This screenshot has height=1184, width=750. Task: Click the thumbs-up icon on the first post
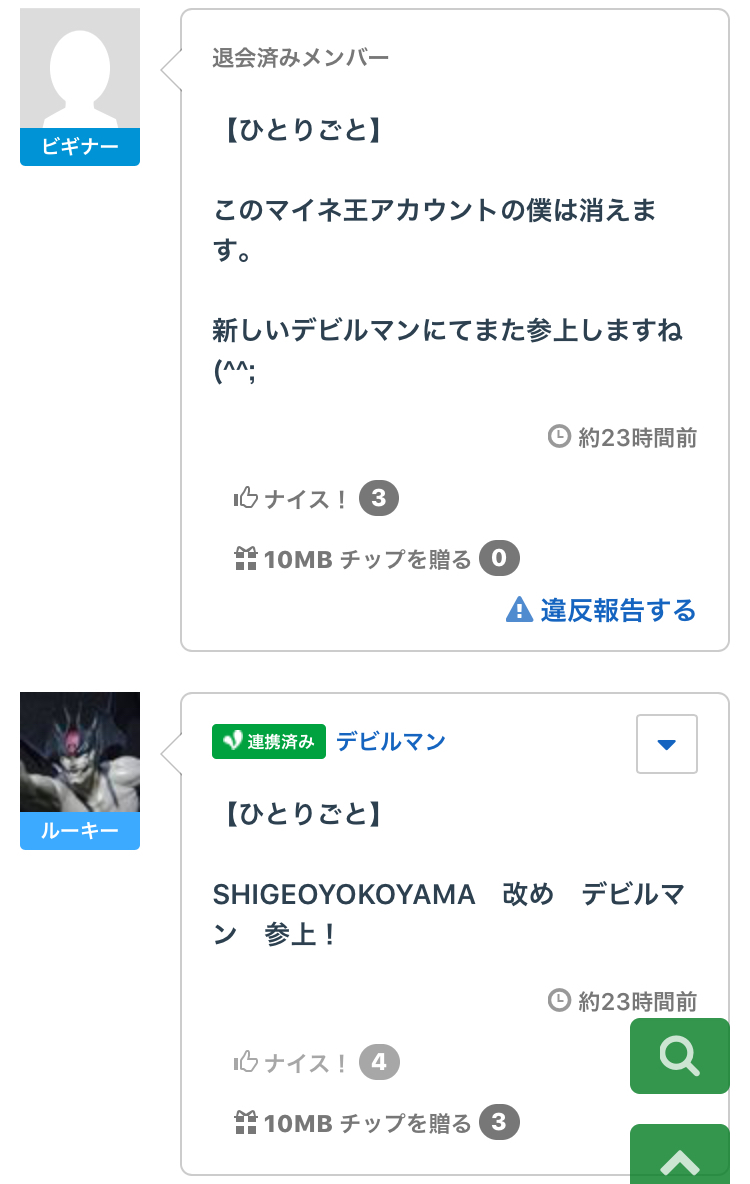pos(245,498)
